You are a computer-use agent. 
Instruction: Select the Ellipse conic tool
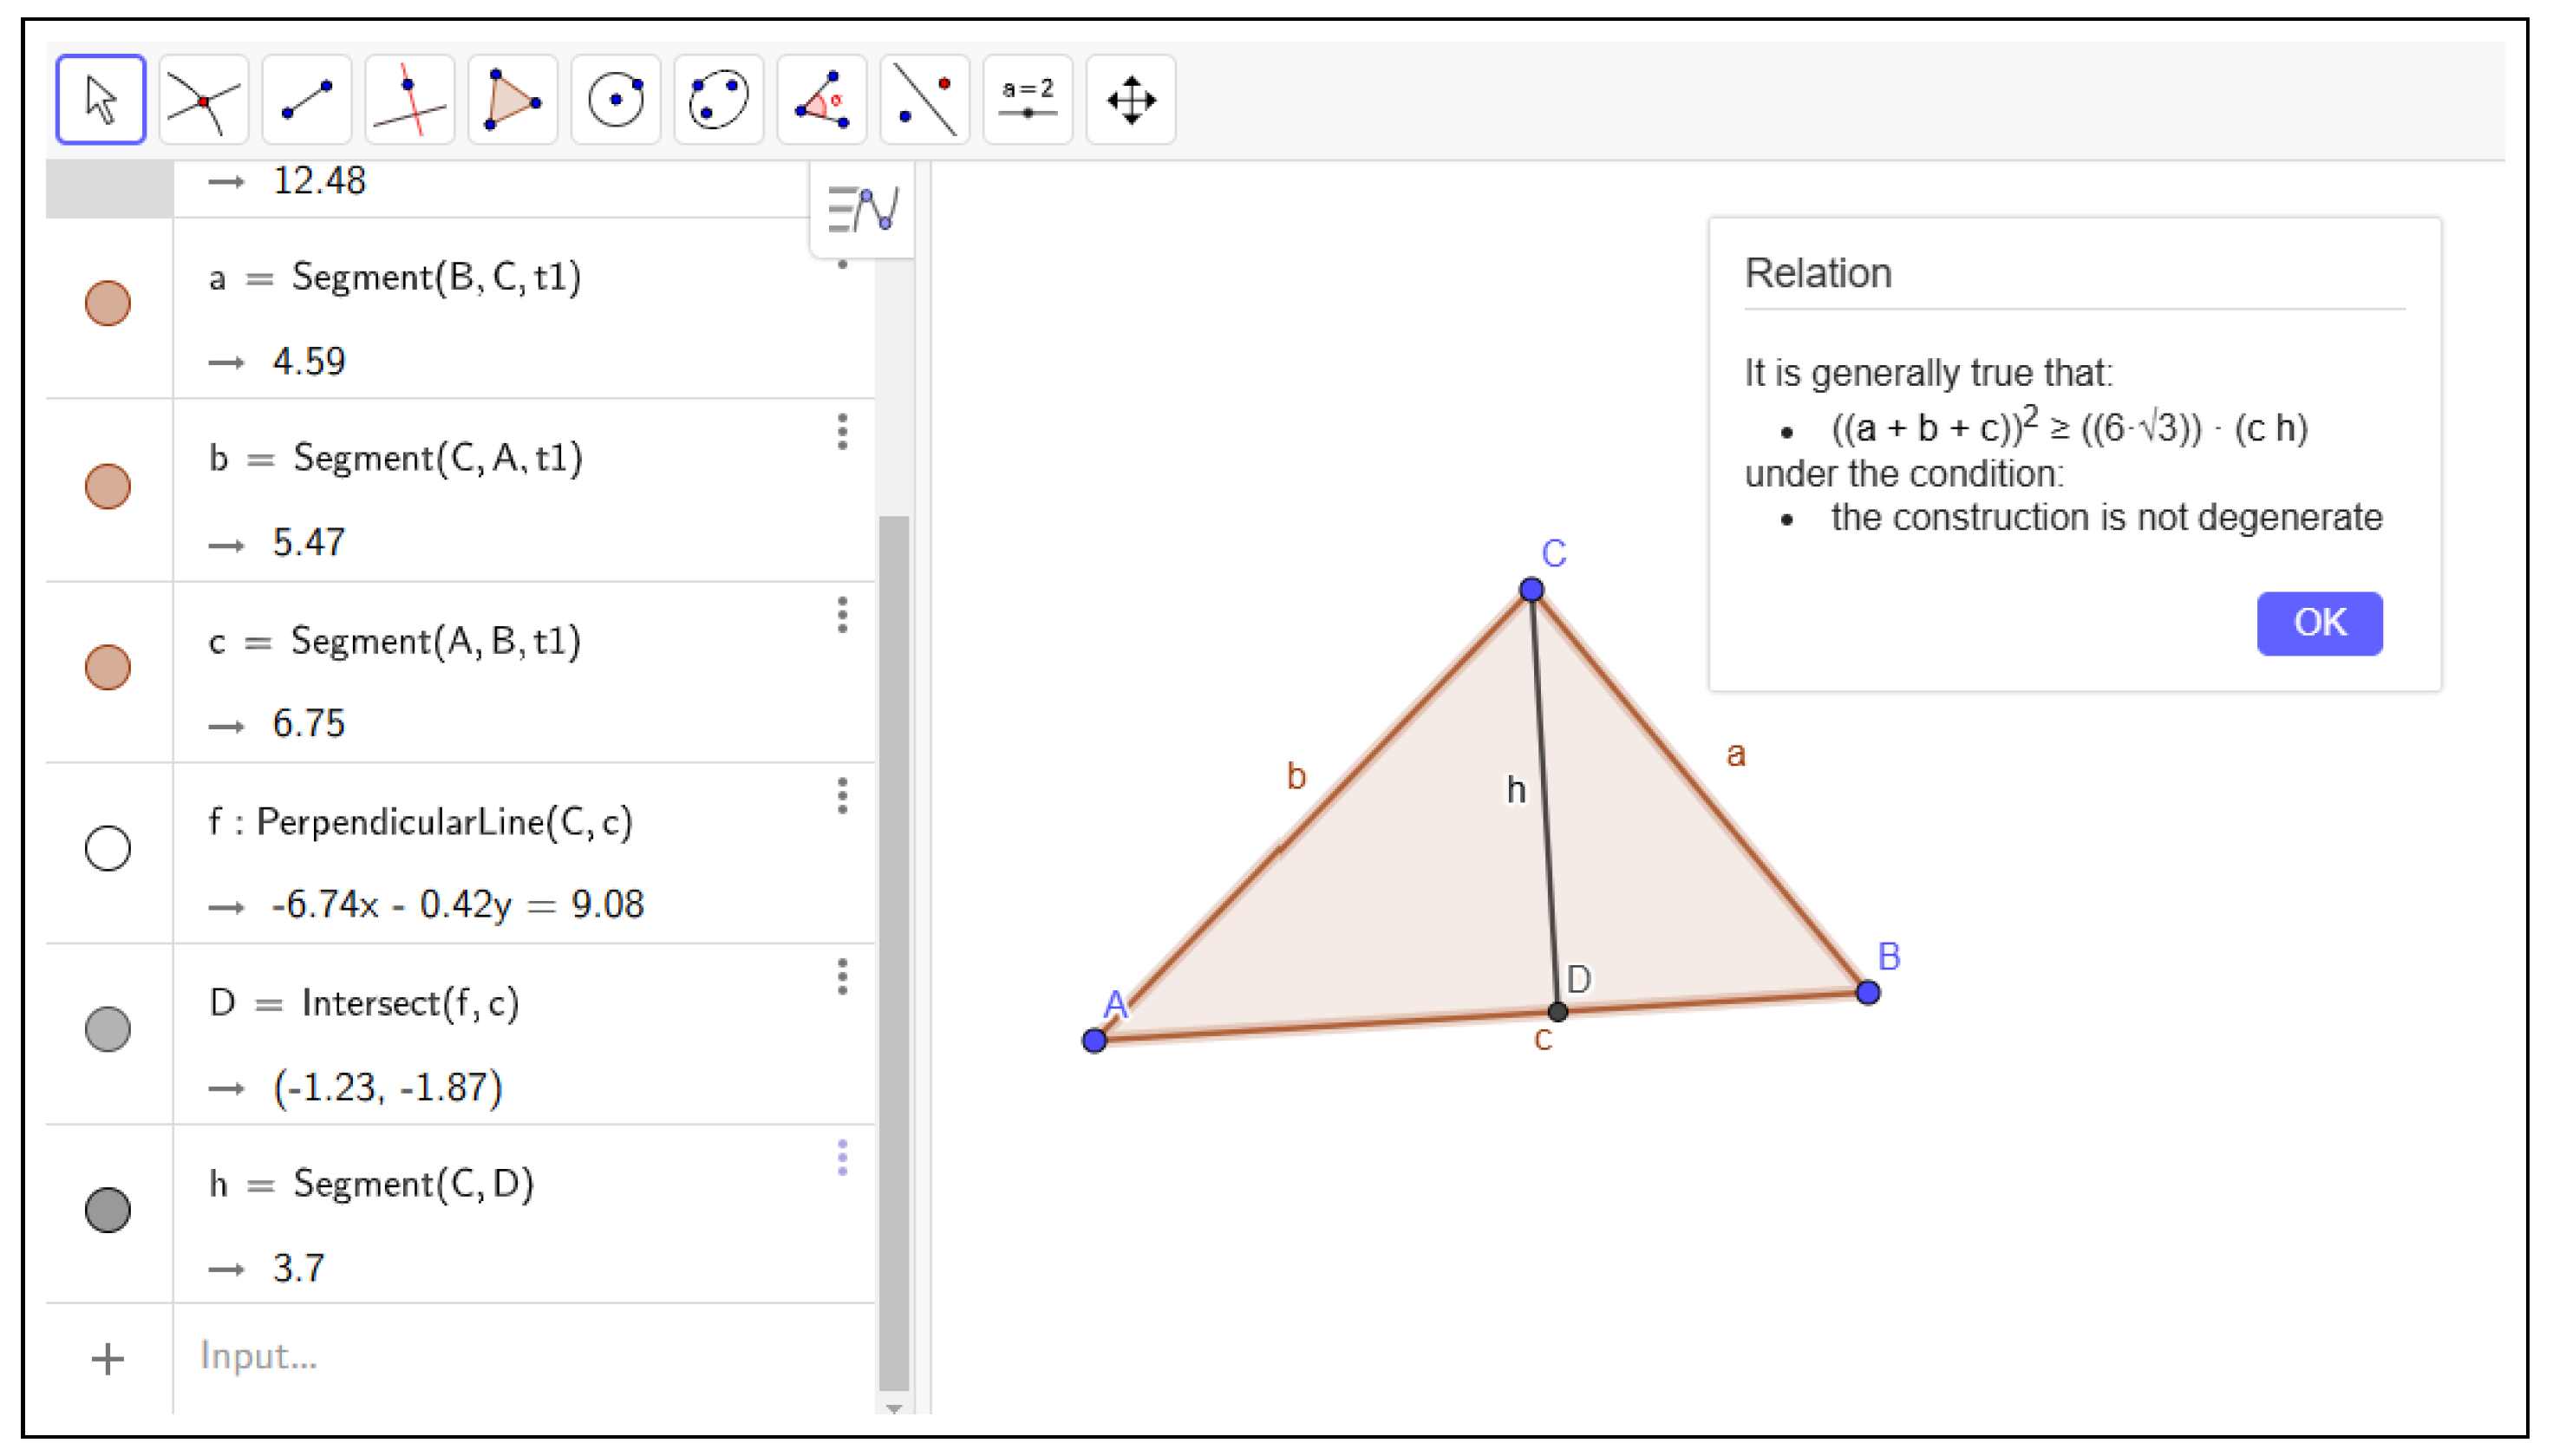pos(719,100)
